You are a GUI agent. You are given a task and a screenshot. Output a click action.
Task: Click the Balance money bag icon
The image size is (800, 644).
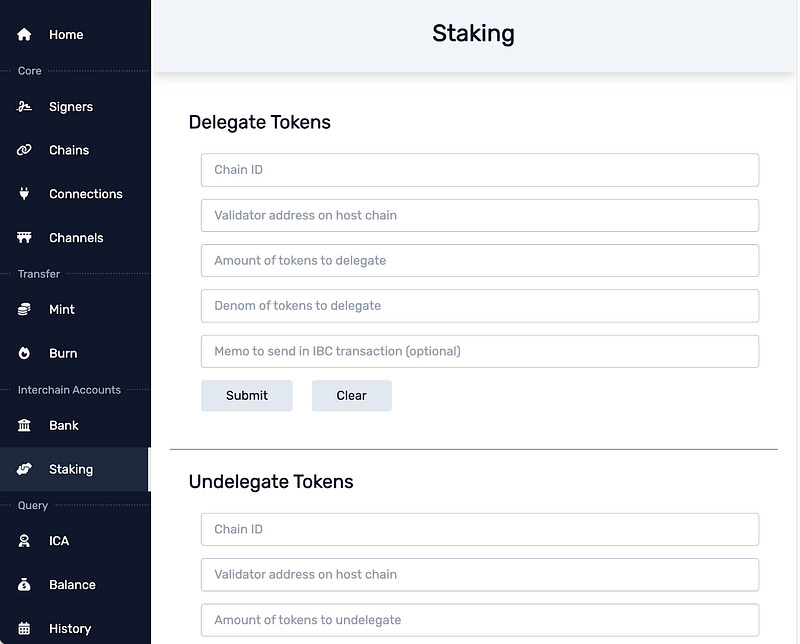click(24, 585)
